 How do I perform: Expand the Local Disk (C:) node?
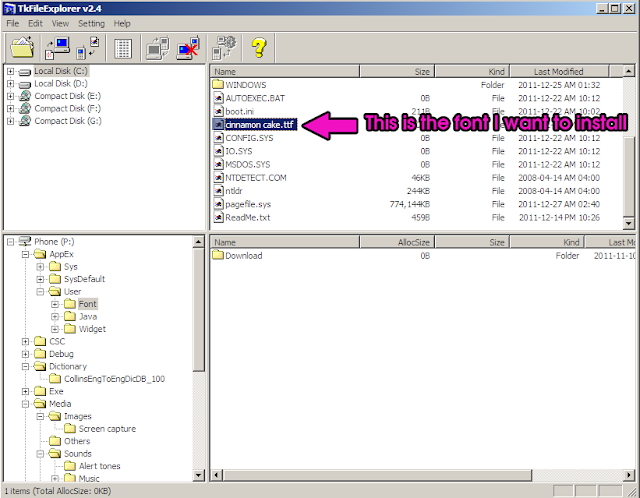click(11, 71)
